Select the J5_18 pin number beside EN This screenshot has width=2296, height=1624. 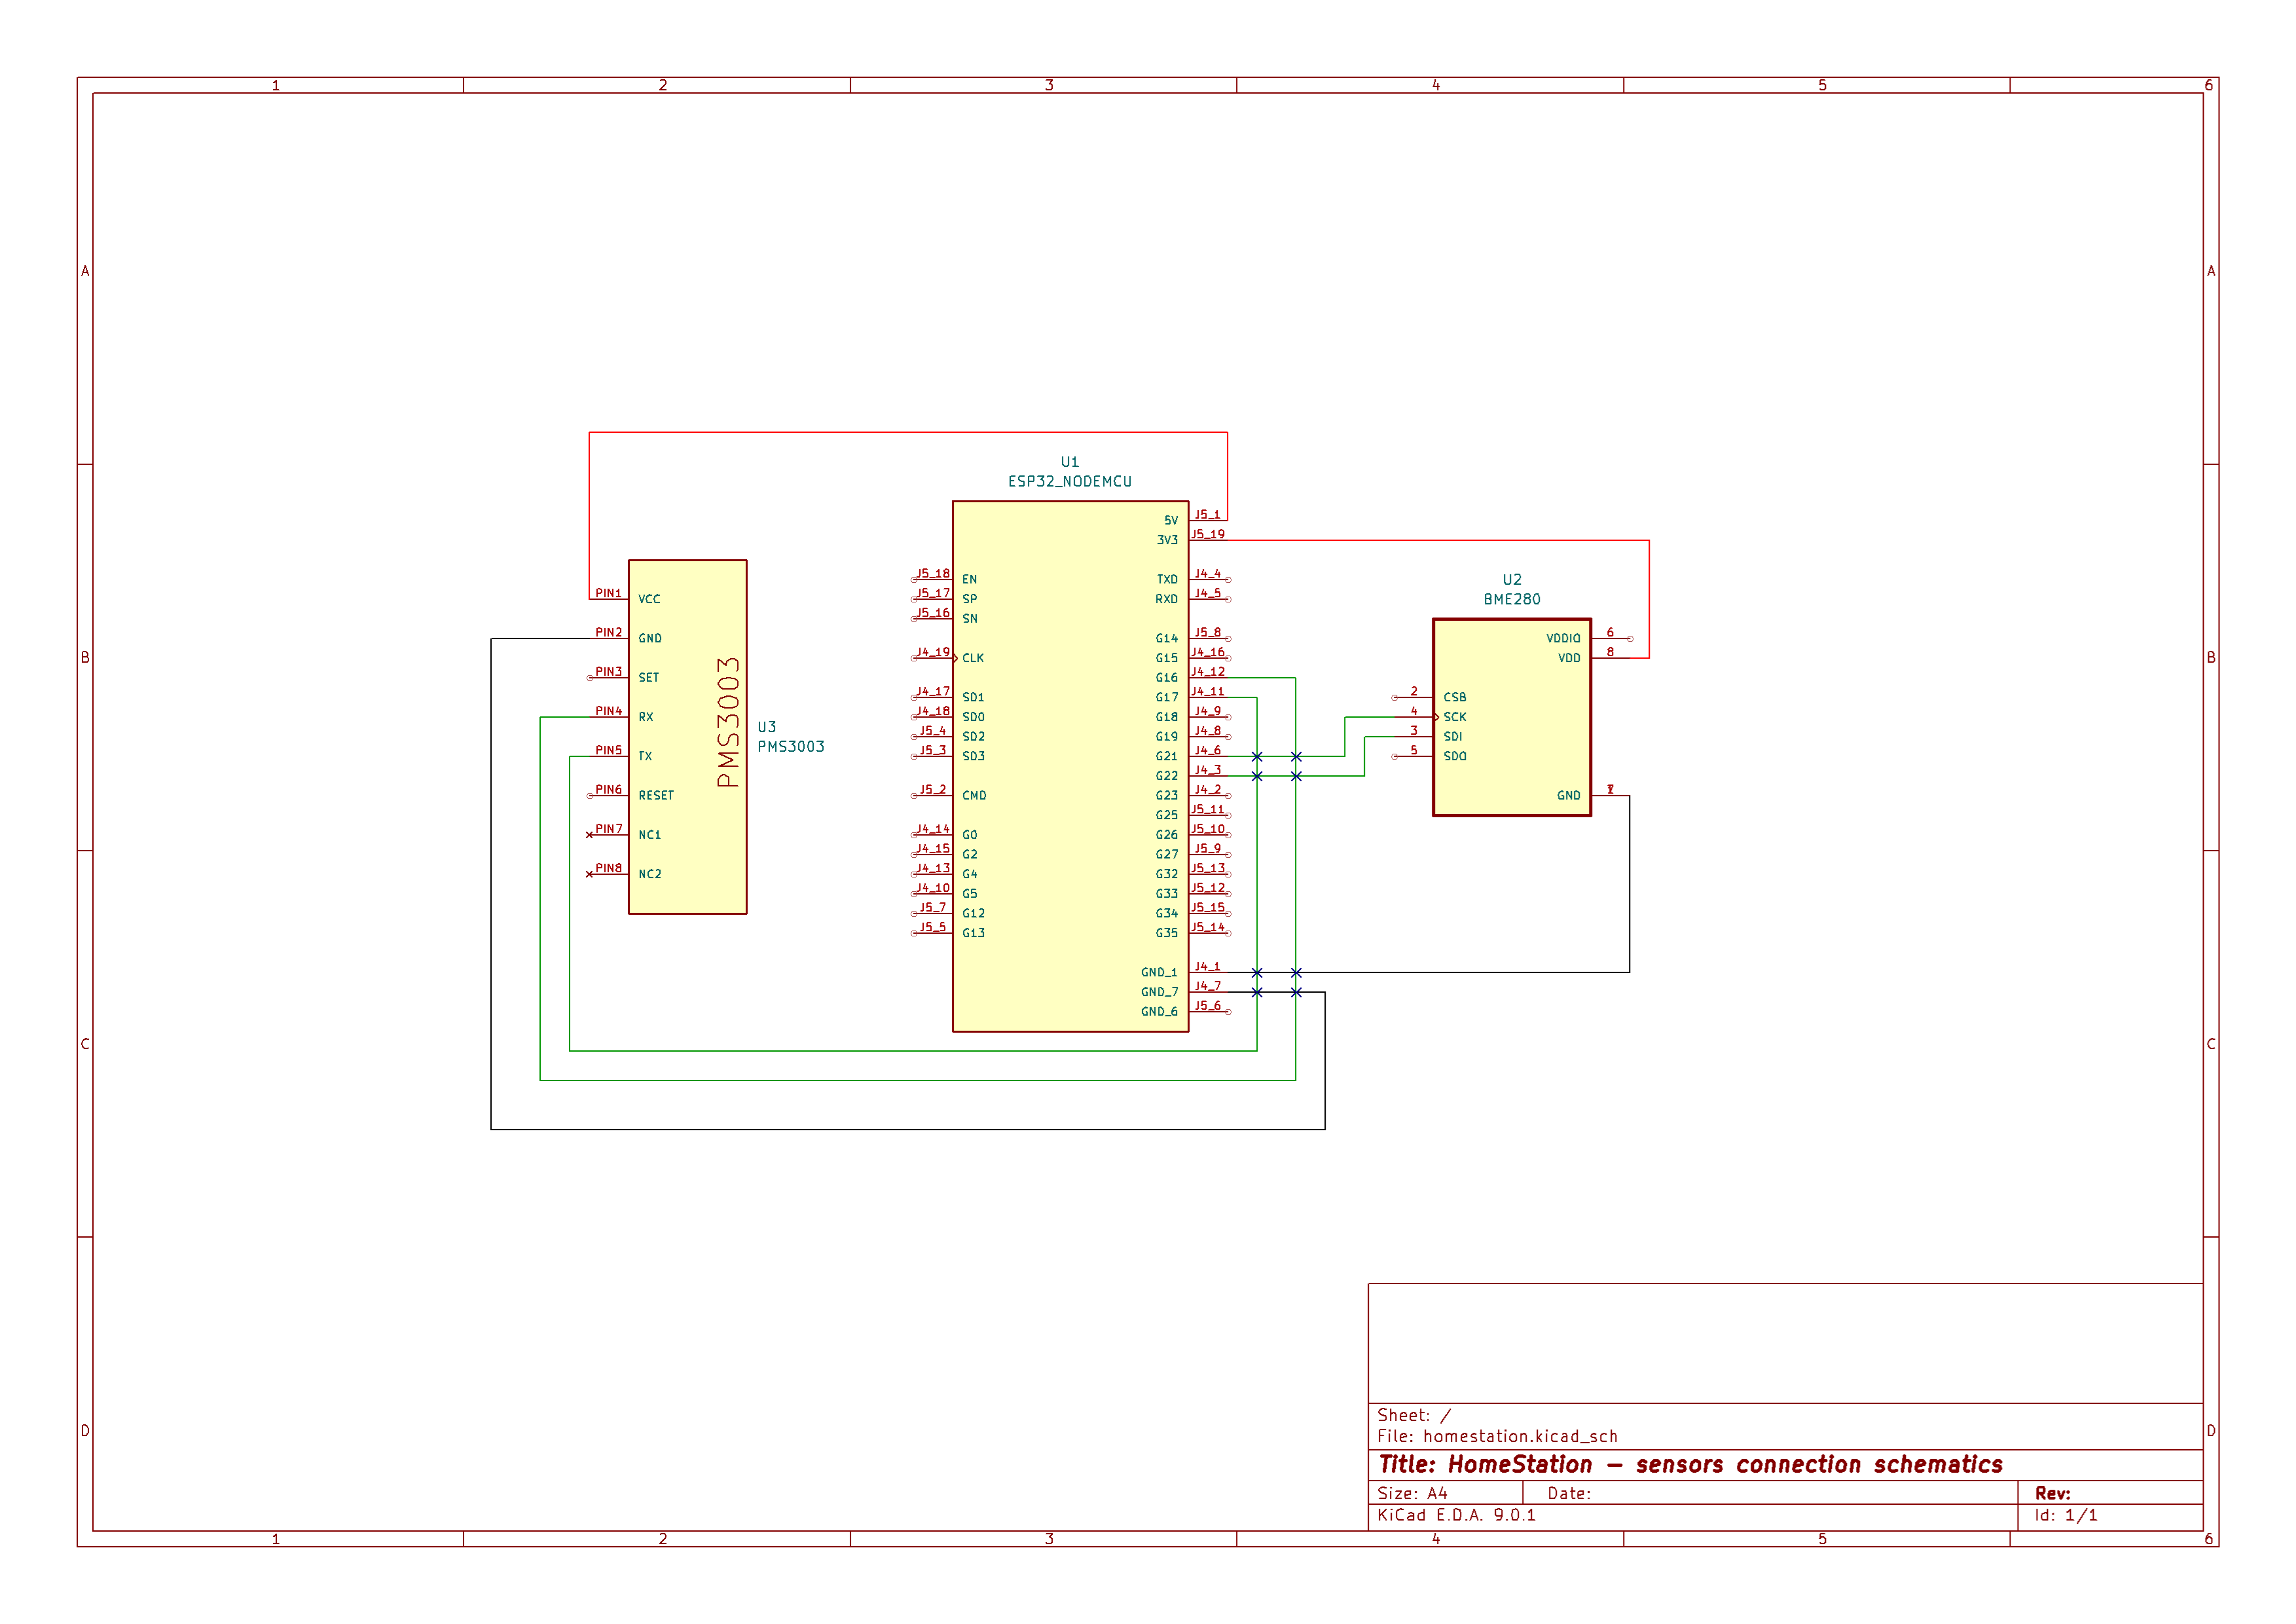point(933,573)
